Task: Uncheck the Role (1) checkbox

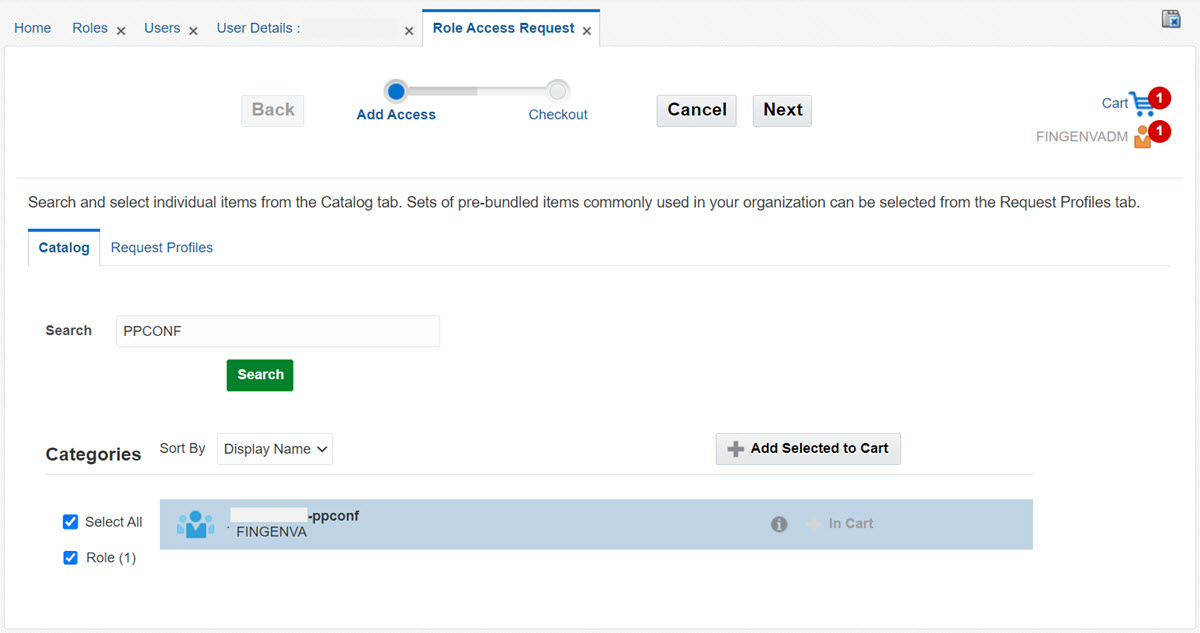Action: [x=70, y=557]
